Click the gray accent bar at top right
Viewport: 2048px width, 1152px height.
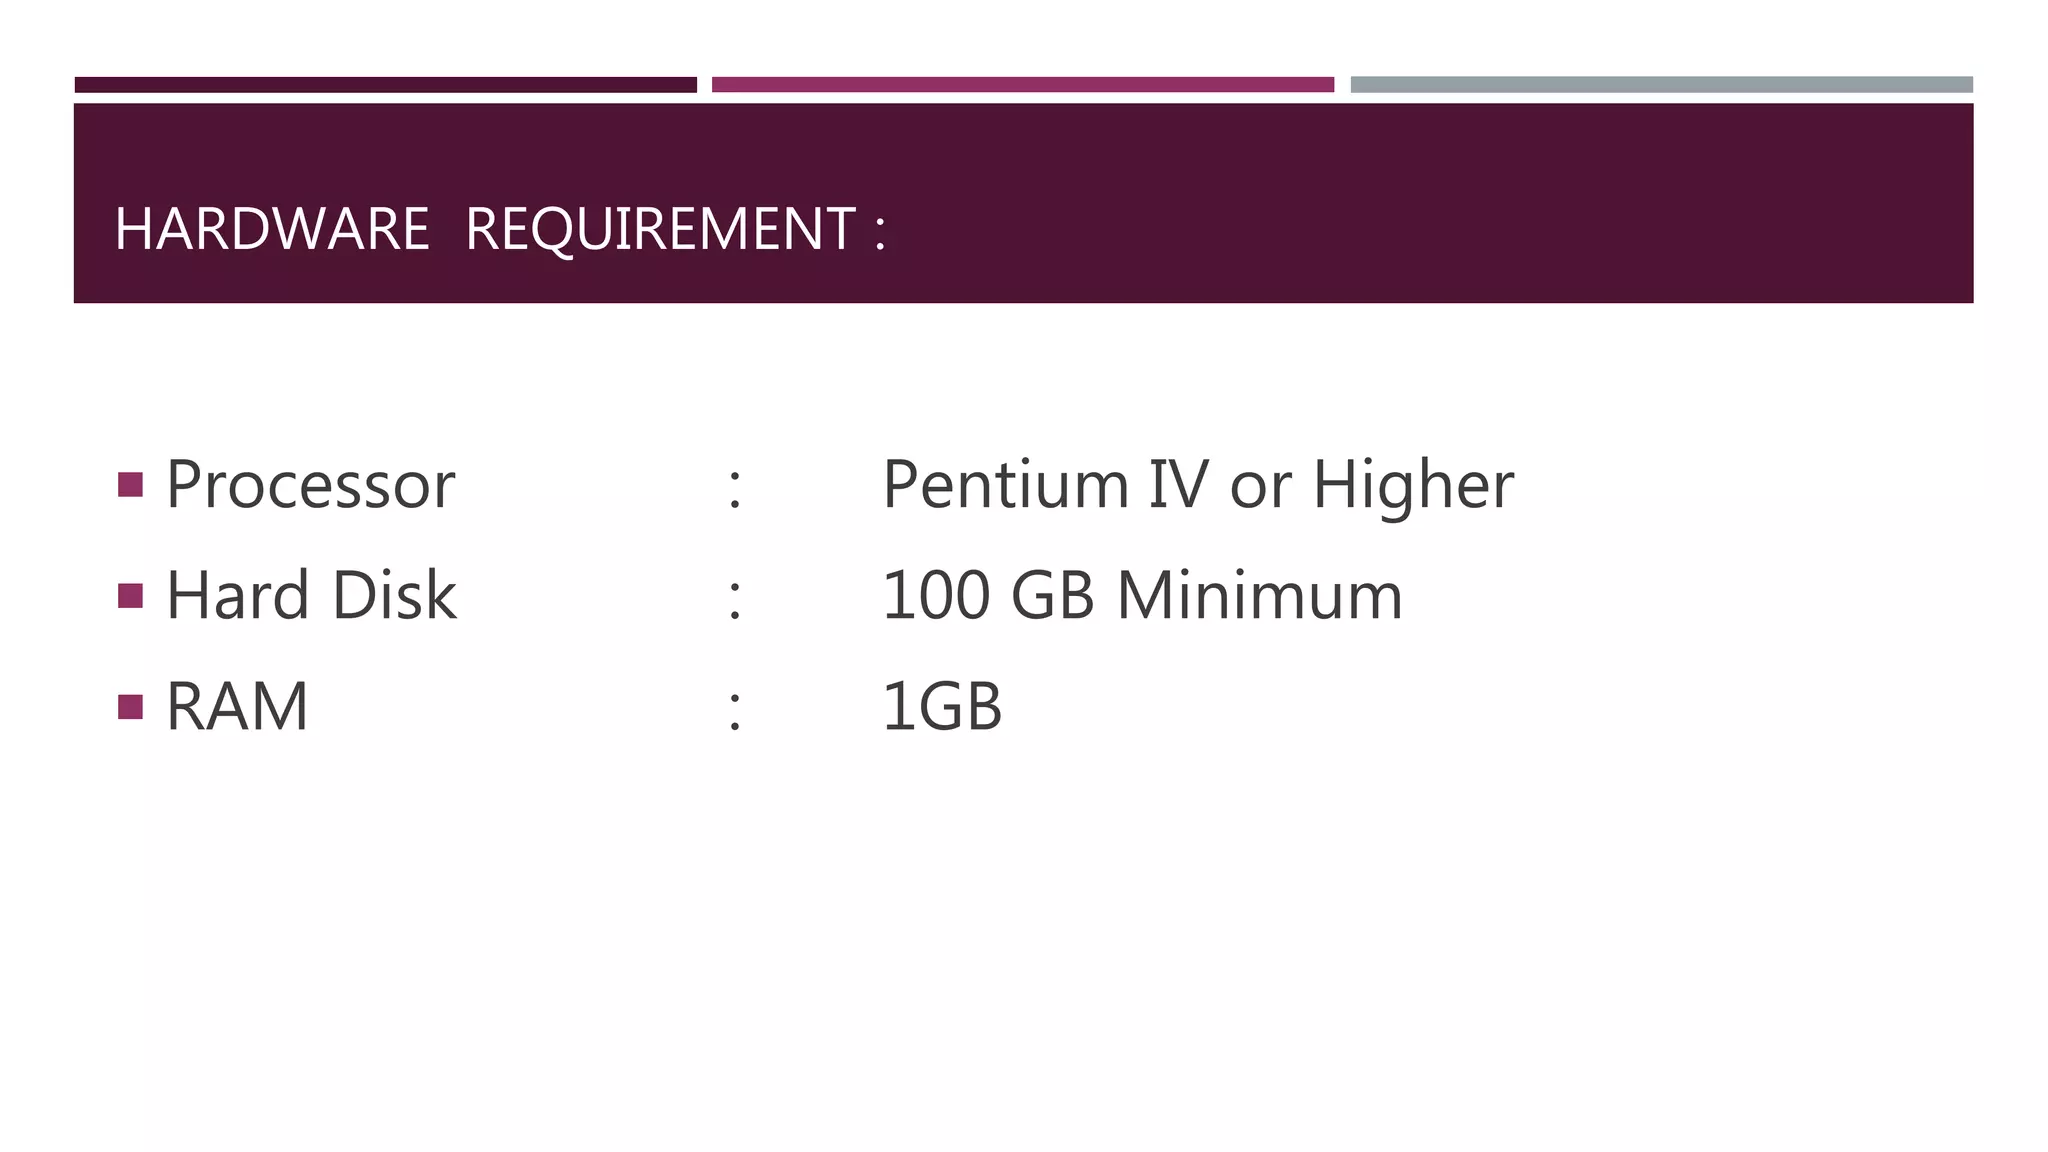tap(1662, 85)
